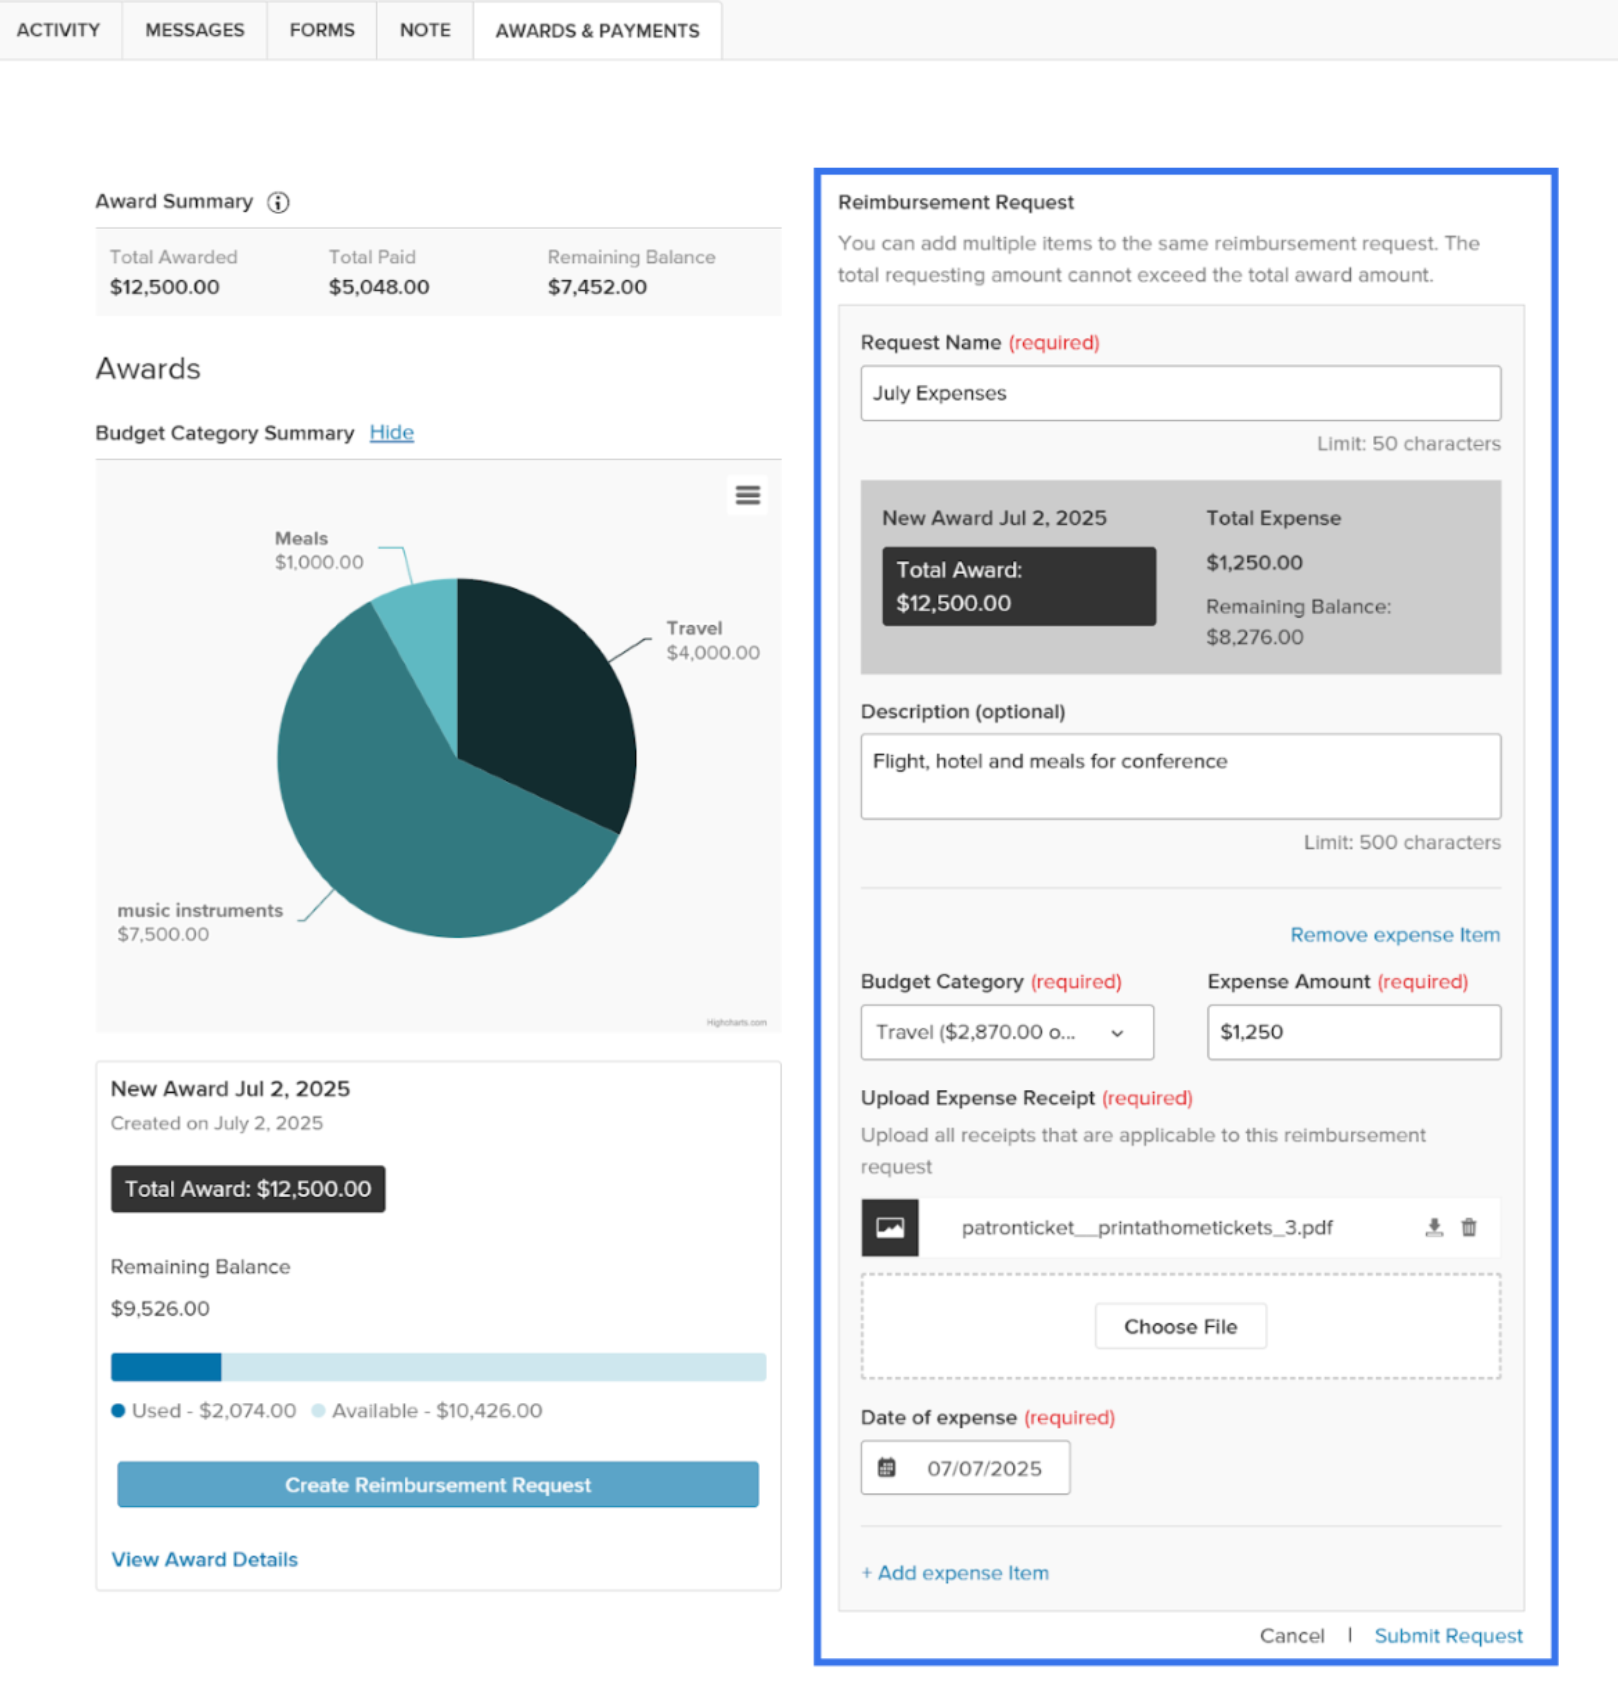1618x1681 pixels.
Task: Click the Request Name input field
Action: (1180, 393)
